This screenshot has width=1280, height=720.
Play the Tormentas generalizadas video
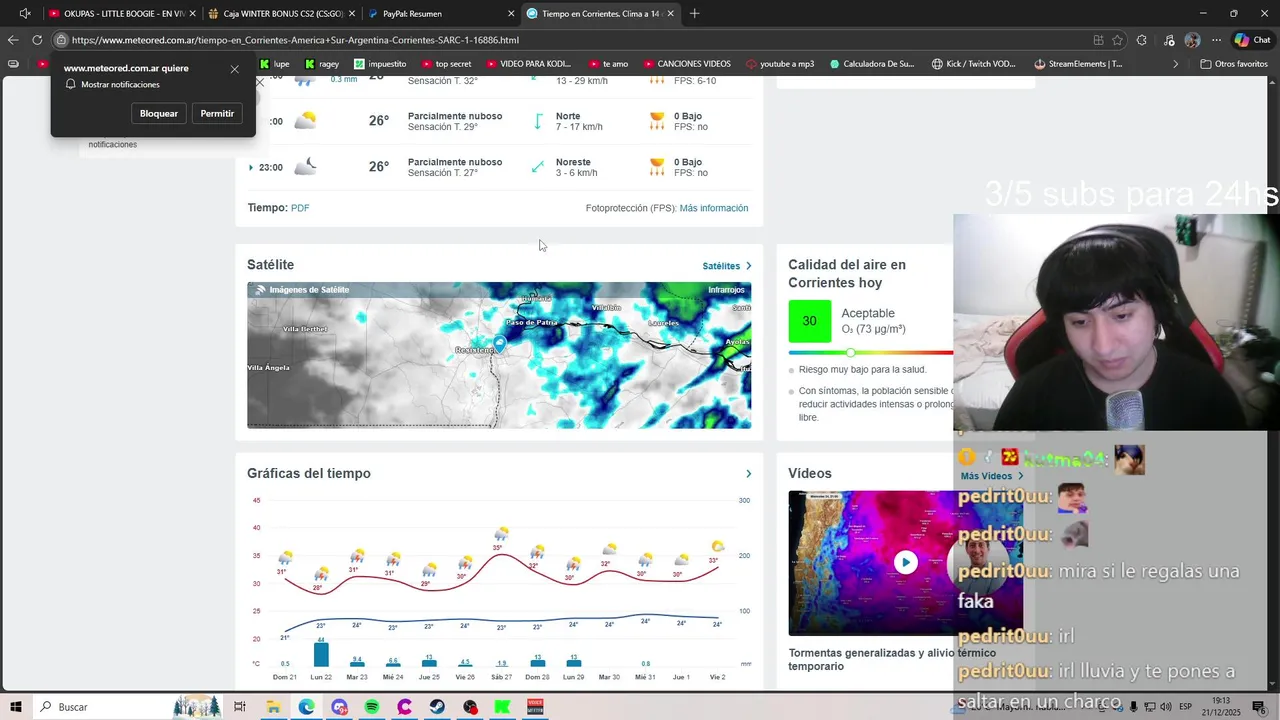[905, 562]
